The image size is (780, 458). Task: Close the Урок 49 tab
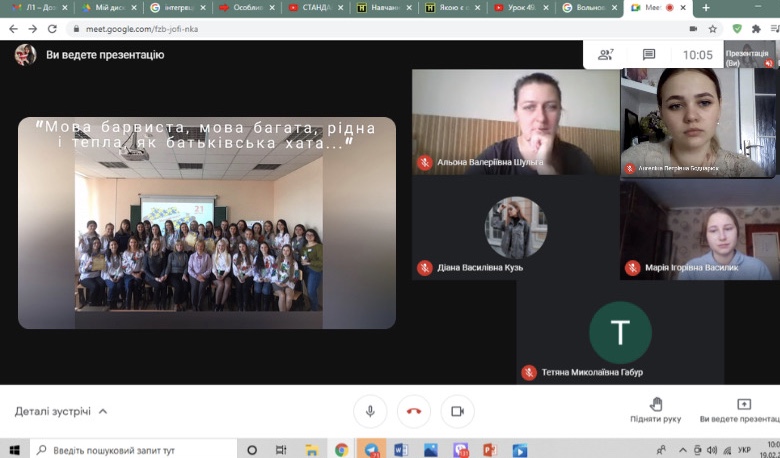[546, 8]
